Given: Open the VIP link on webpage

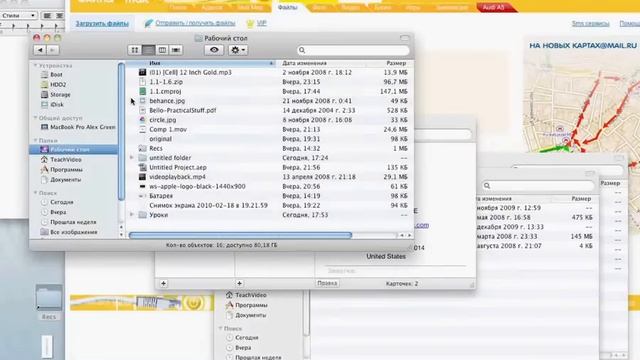Looking at the screenshot, I should (x=261, y=23).
